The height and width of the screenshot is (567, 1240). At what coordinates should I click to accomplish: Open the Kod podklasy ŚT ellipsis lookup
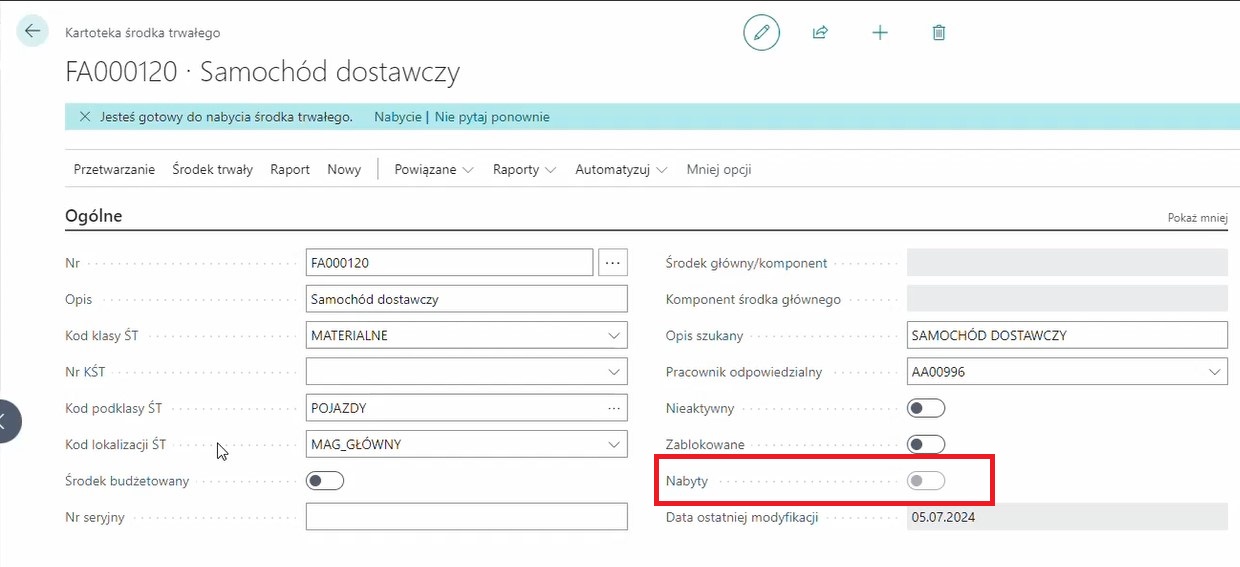click(x=614, y=408)
